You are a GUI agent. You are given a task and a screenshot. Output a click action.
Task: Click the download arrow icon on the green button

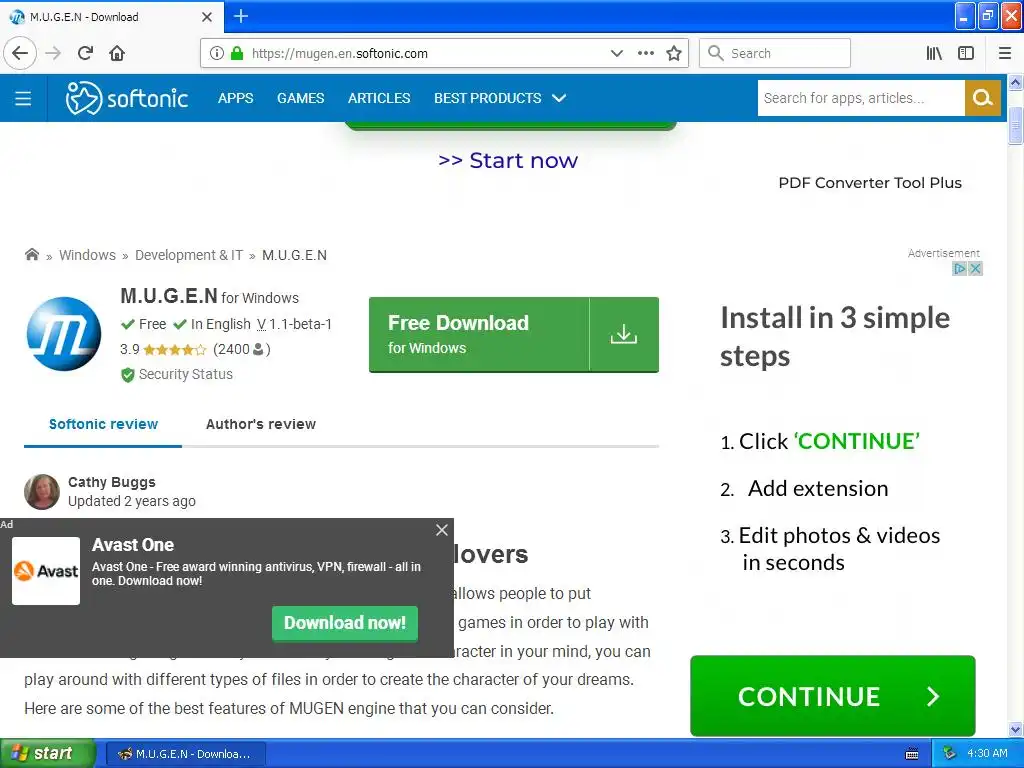pos(624,334)
